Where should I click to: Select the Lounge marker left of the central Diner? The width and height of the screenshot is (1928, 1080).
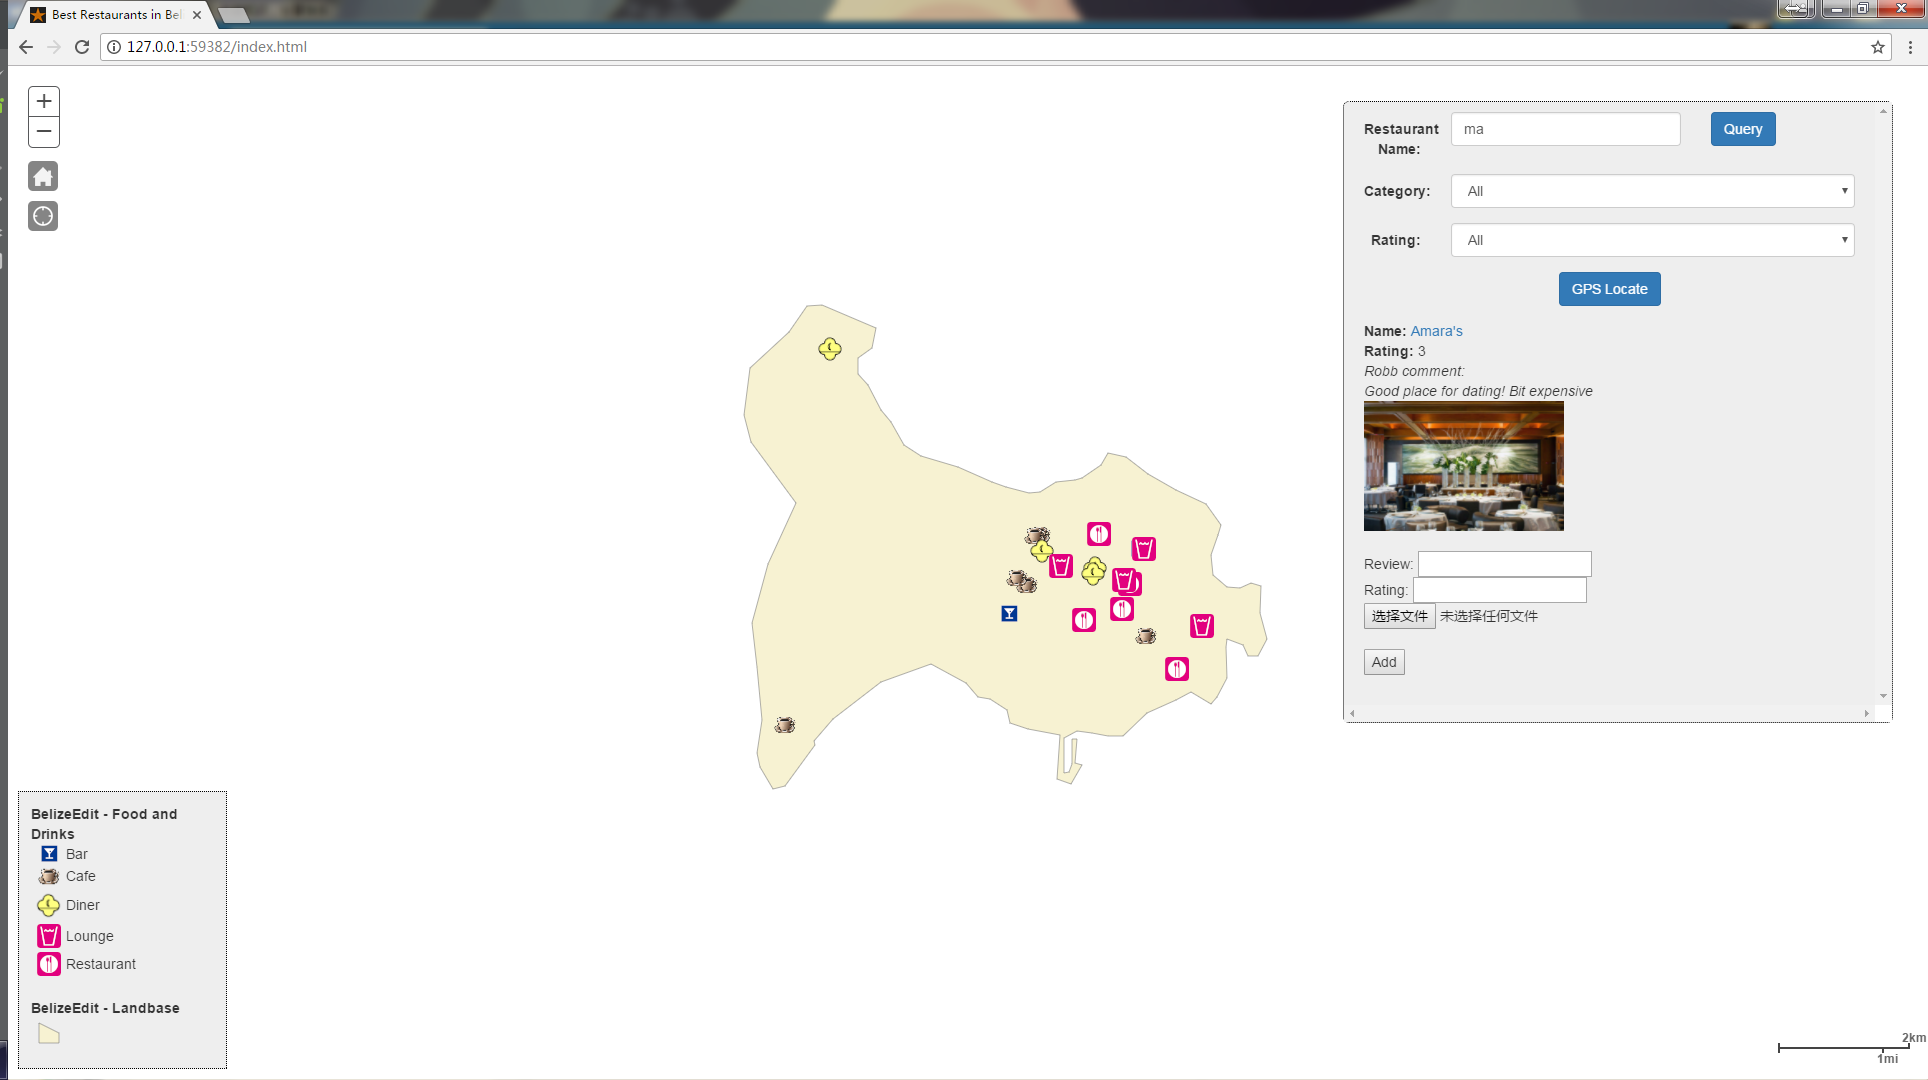click(1061, 566)
